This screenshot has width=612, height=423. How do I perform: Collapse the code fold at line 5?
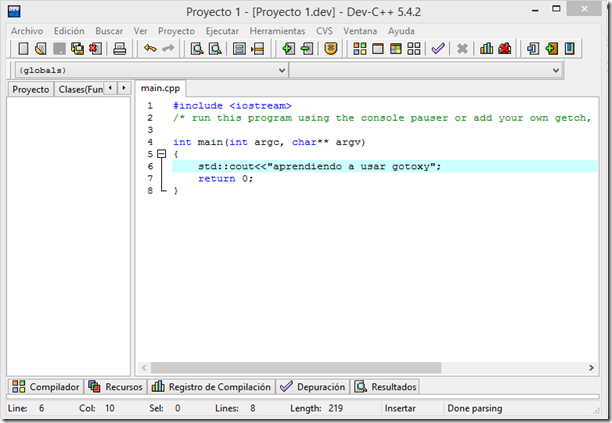(159, 155)
